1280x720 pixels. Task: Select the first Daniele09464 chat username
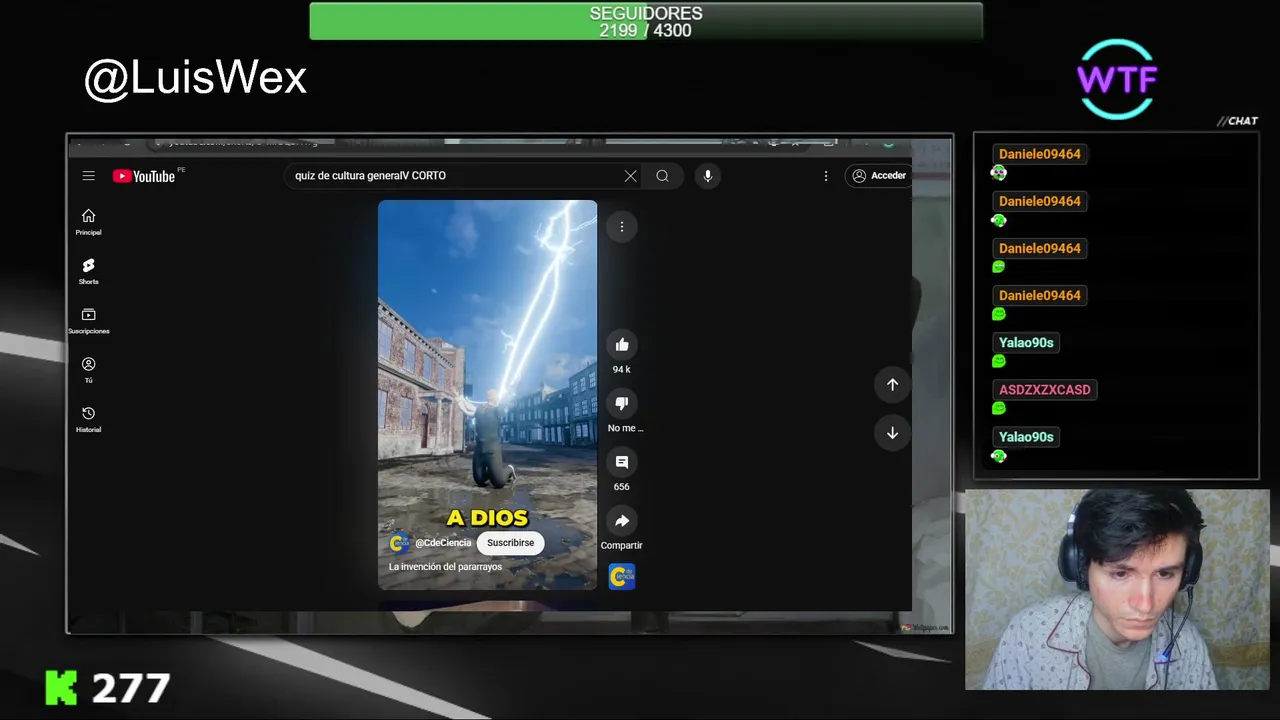coord(1040,154)
